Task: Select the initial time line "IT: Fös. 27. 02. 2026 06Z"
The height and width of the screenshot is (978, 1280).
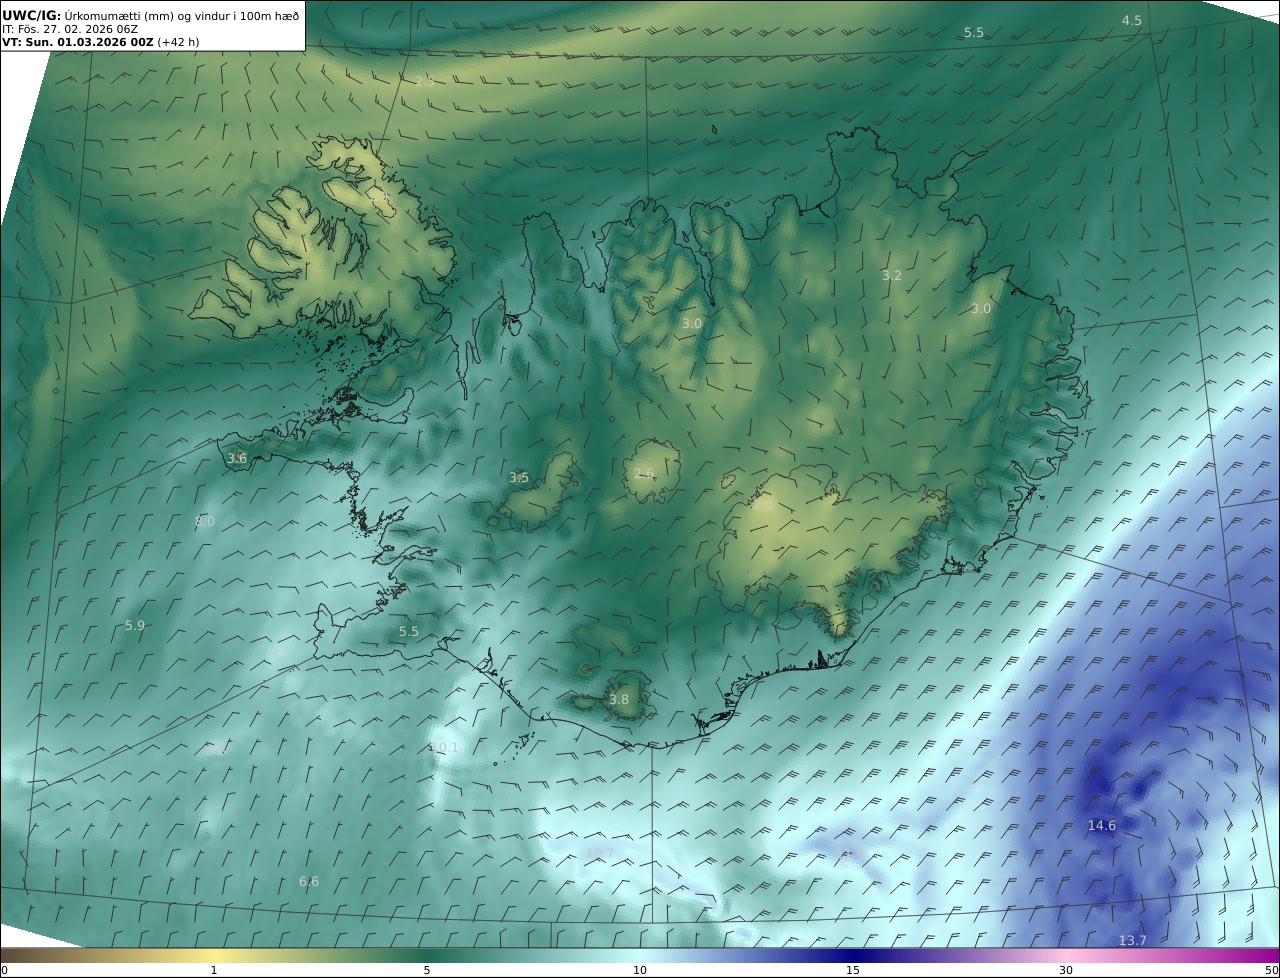Action: click(70, 30)
